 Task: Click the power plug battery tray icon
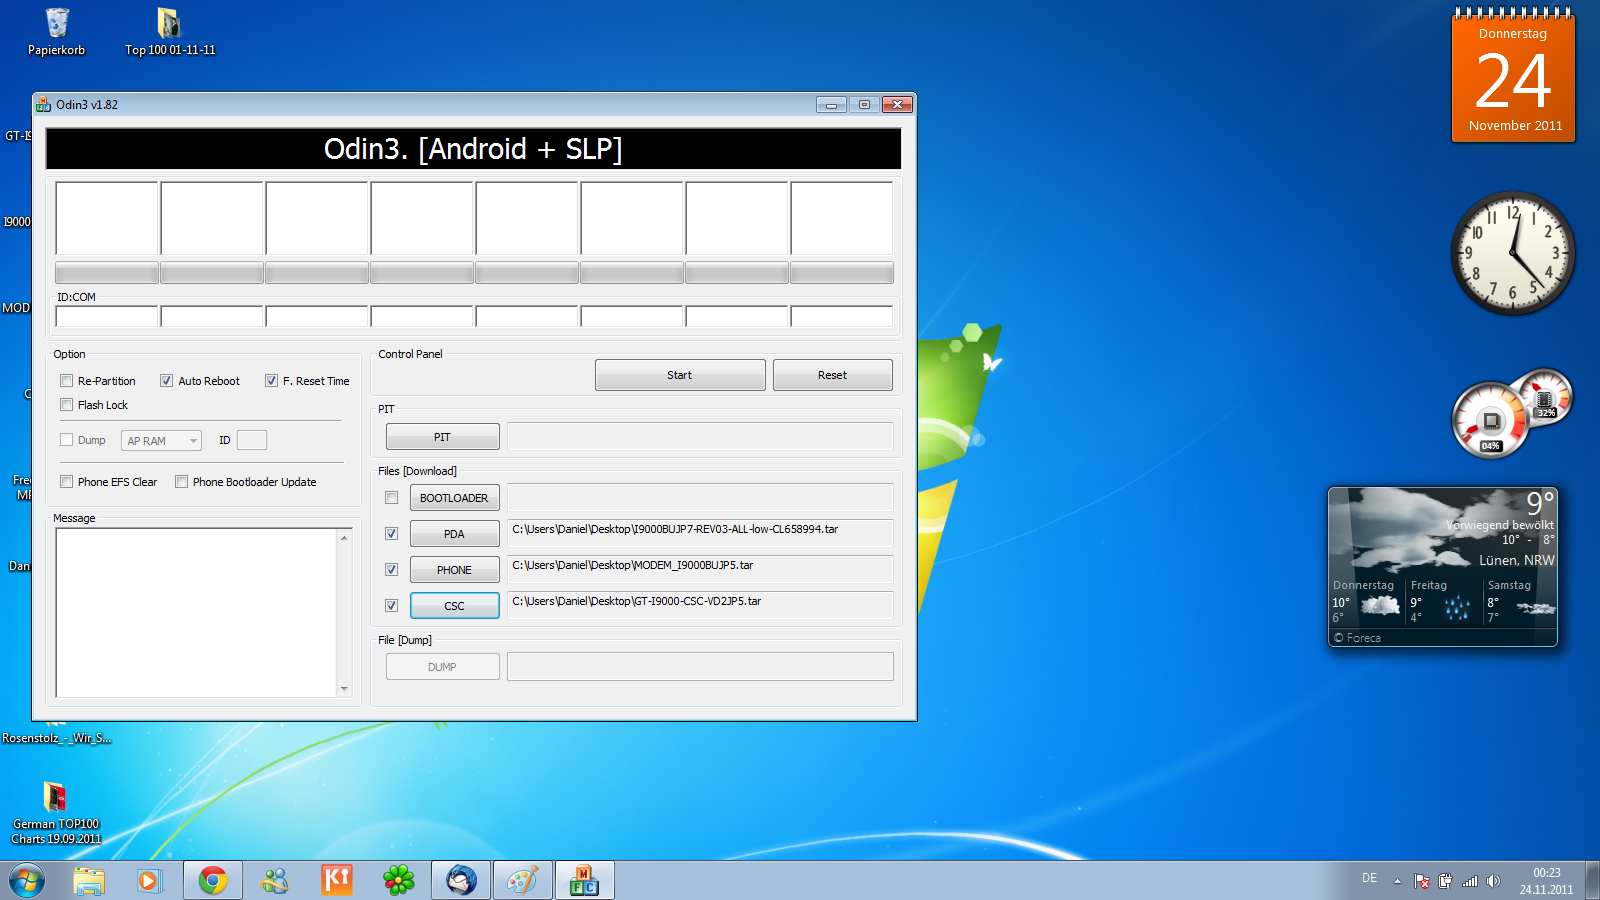(x=1446, y=881)
